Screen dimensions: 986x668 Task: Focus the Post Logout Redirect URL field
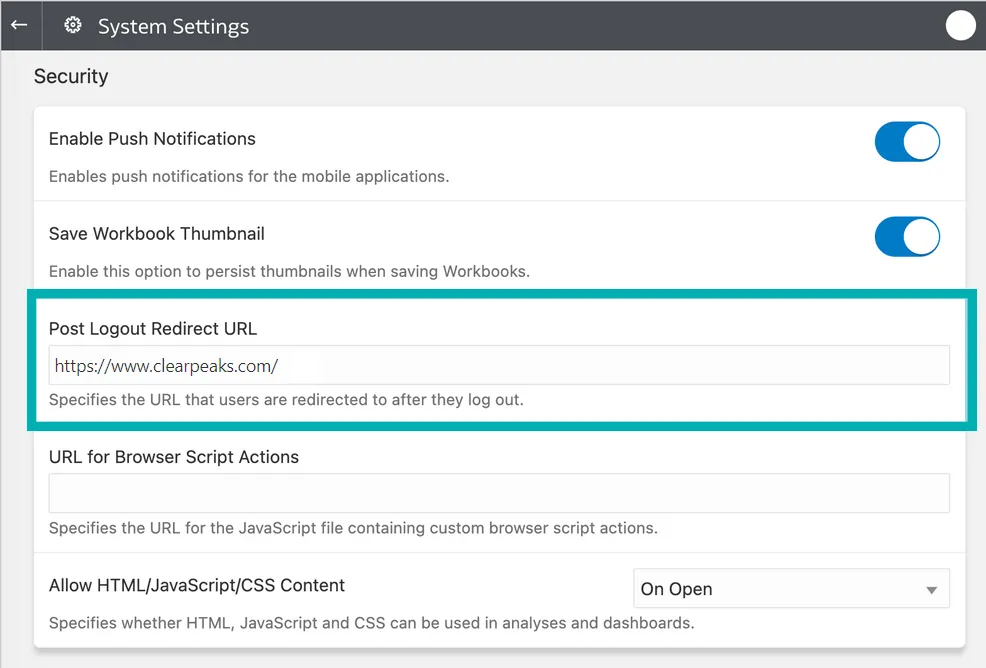(x=498, y=366)
